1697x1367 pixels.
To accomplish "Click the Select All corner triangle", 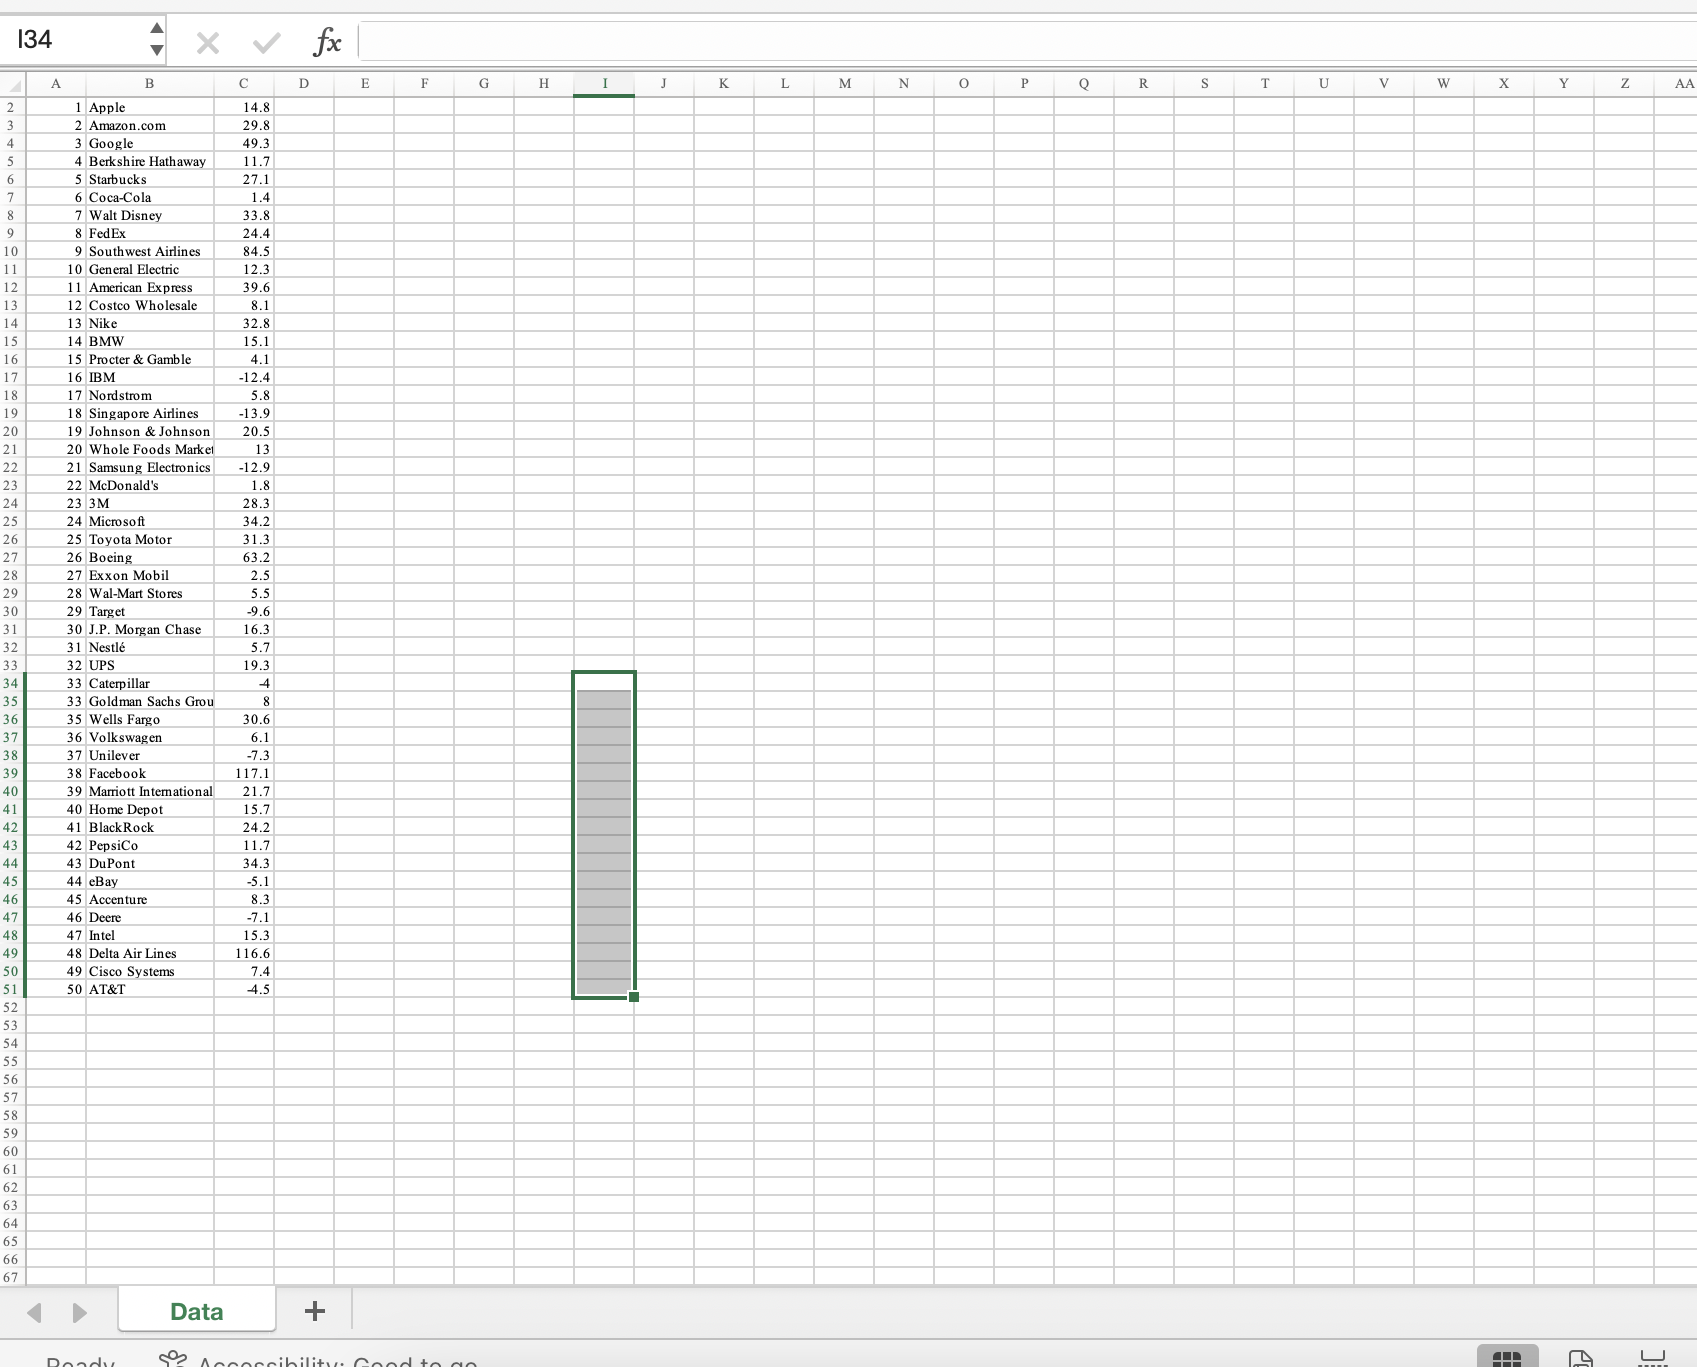I will click(x=13, y=84).
